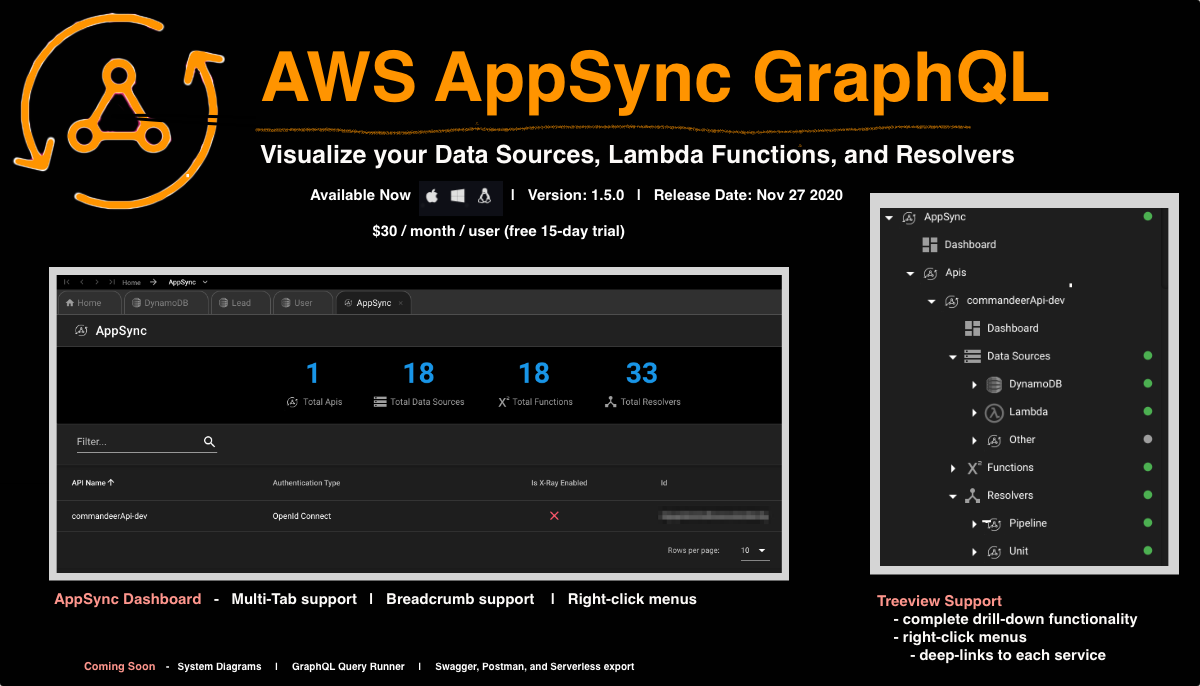Collapse the Apis node in the tree

coord(910,273)
